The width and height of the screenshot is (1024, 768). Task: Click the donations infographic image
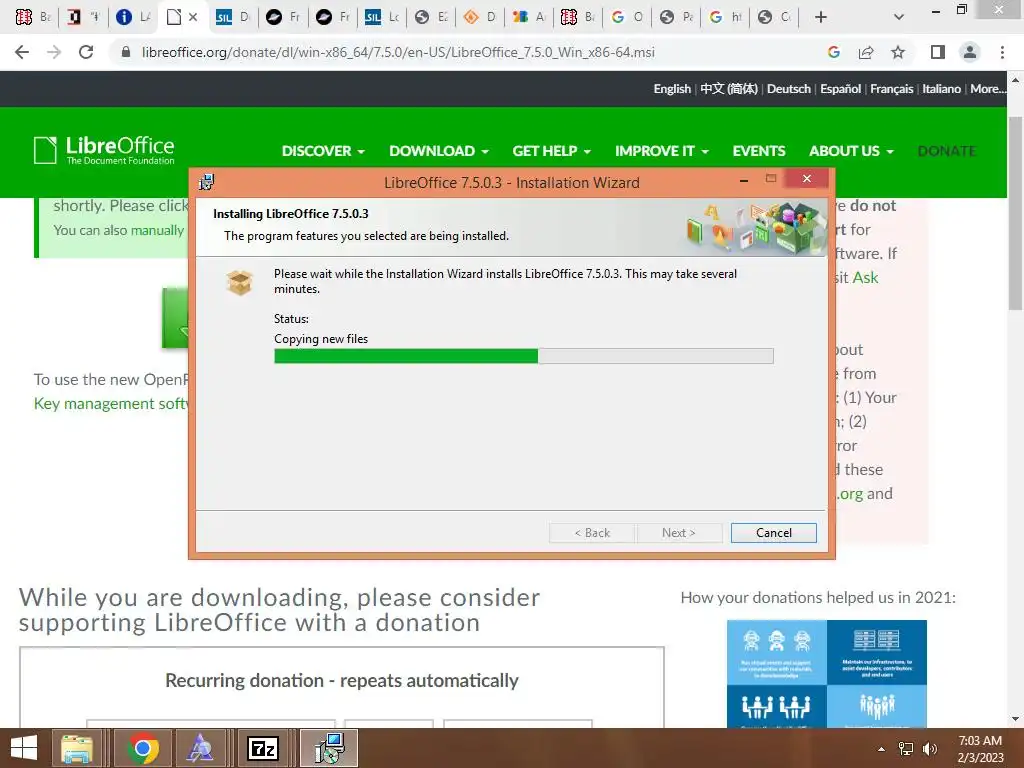click(827, 673)
